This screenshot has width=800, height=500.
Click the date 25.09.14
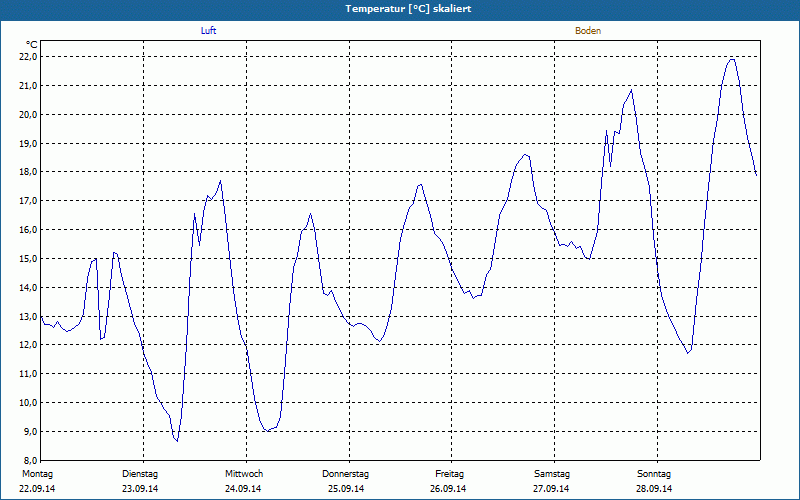pyautogui.click(x=346, y=489)
